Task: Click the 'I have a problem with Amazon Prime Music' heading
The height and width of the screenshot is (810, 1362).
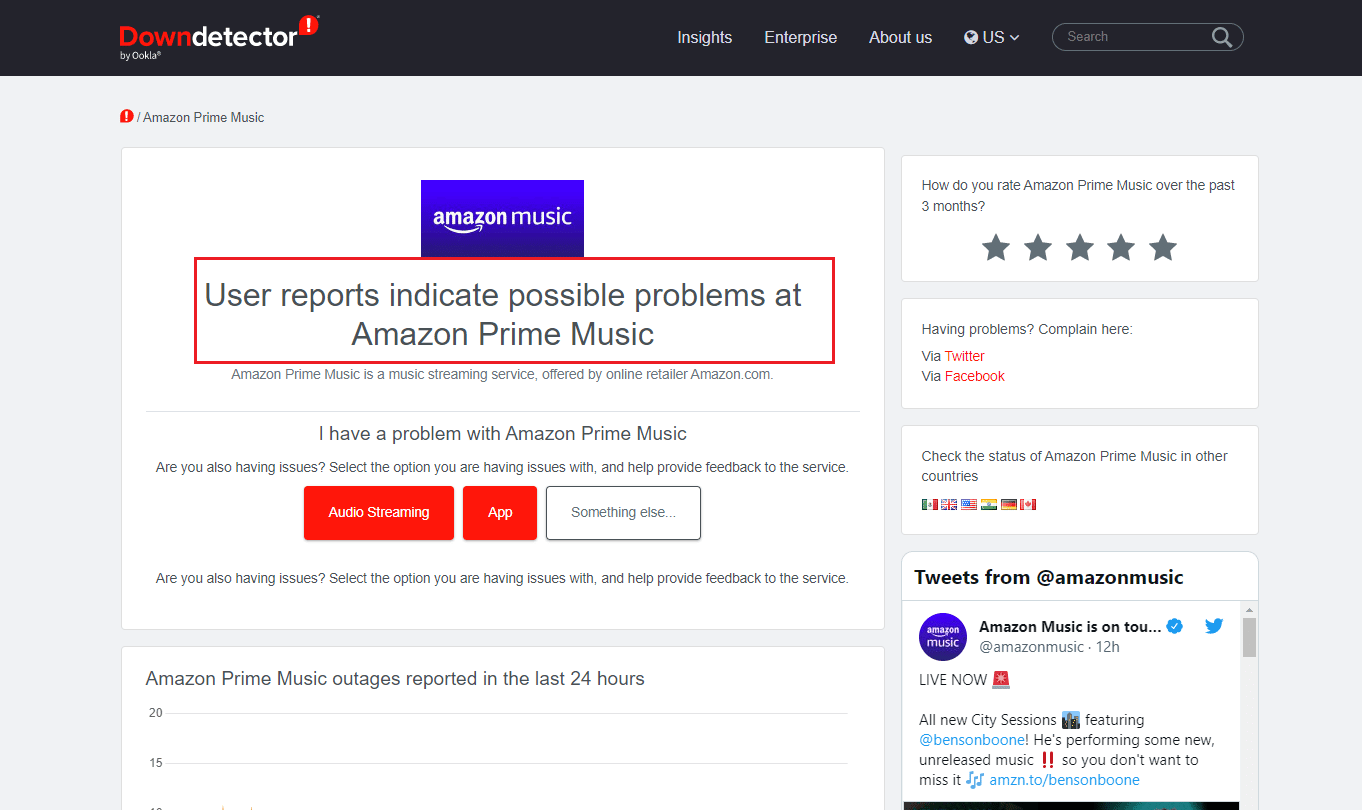Action: tap(503, 434)
